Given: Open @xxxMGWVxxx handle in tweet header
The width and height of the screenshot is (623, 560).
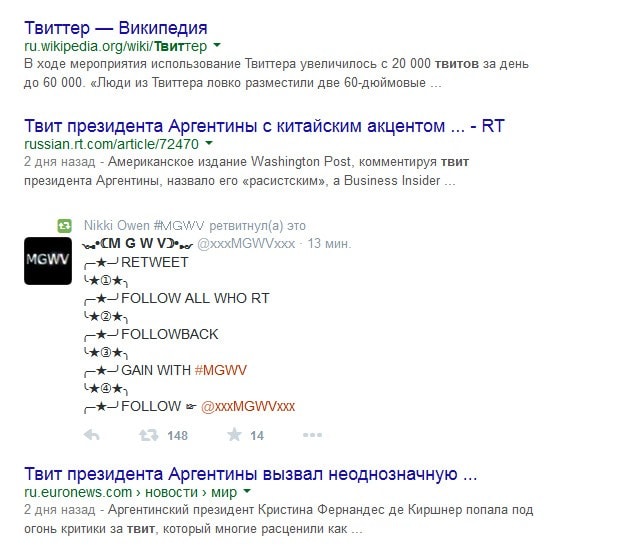Looking at the screenshot, I should click(x=246, y=243).
